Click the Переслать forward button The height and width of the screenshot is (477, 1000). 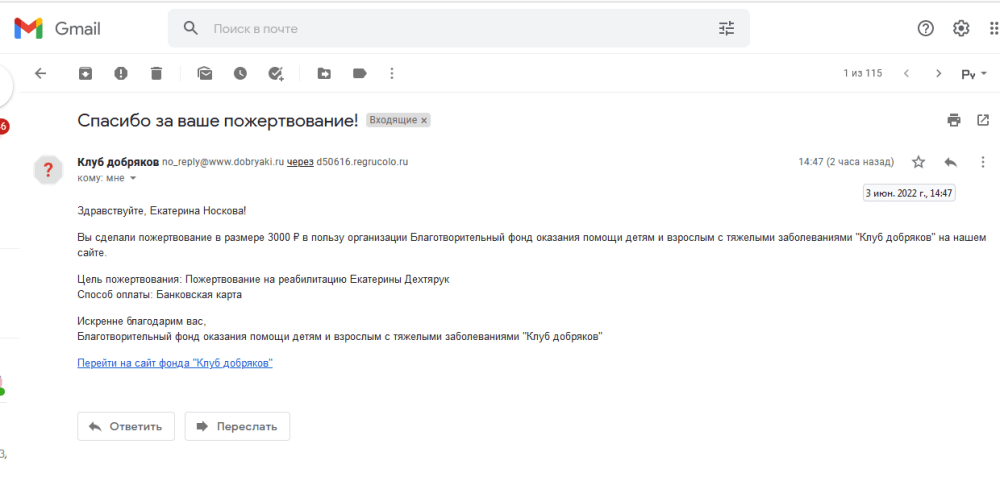pyautogui.click(x=238, y=426)
